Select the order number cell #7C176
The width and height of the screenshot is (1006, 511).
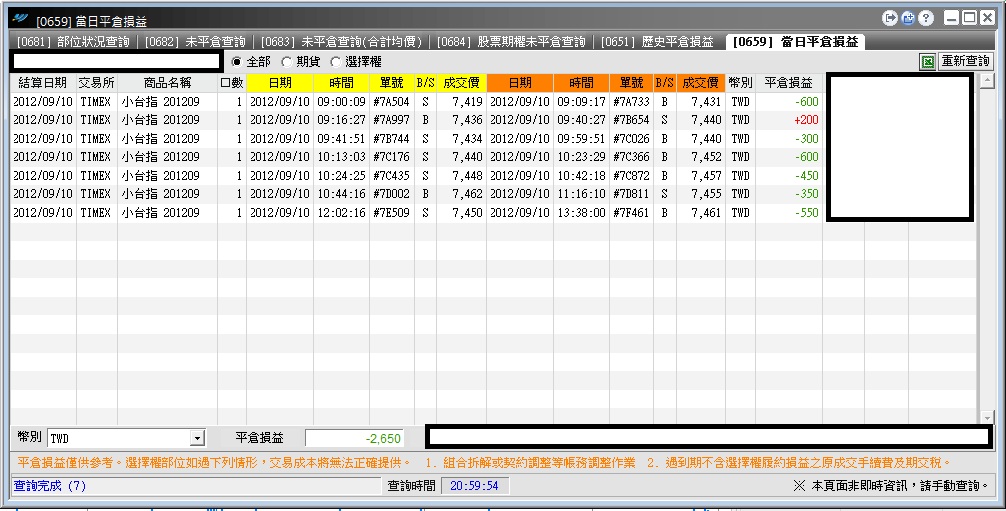(x=391, y=157)
